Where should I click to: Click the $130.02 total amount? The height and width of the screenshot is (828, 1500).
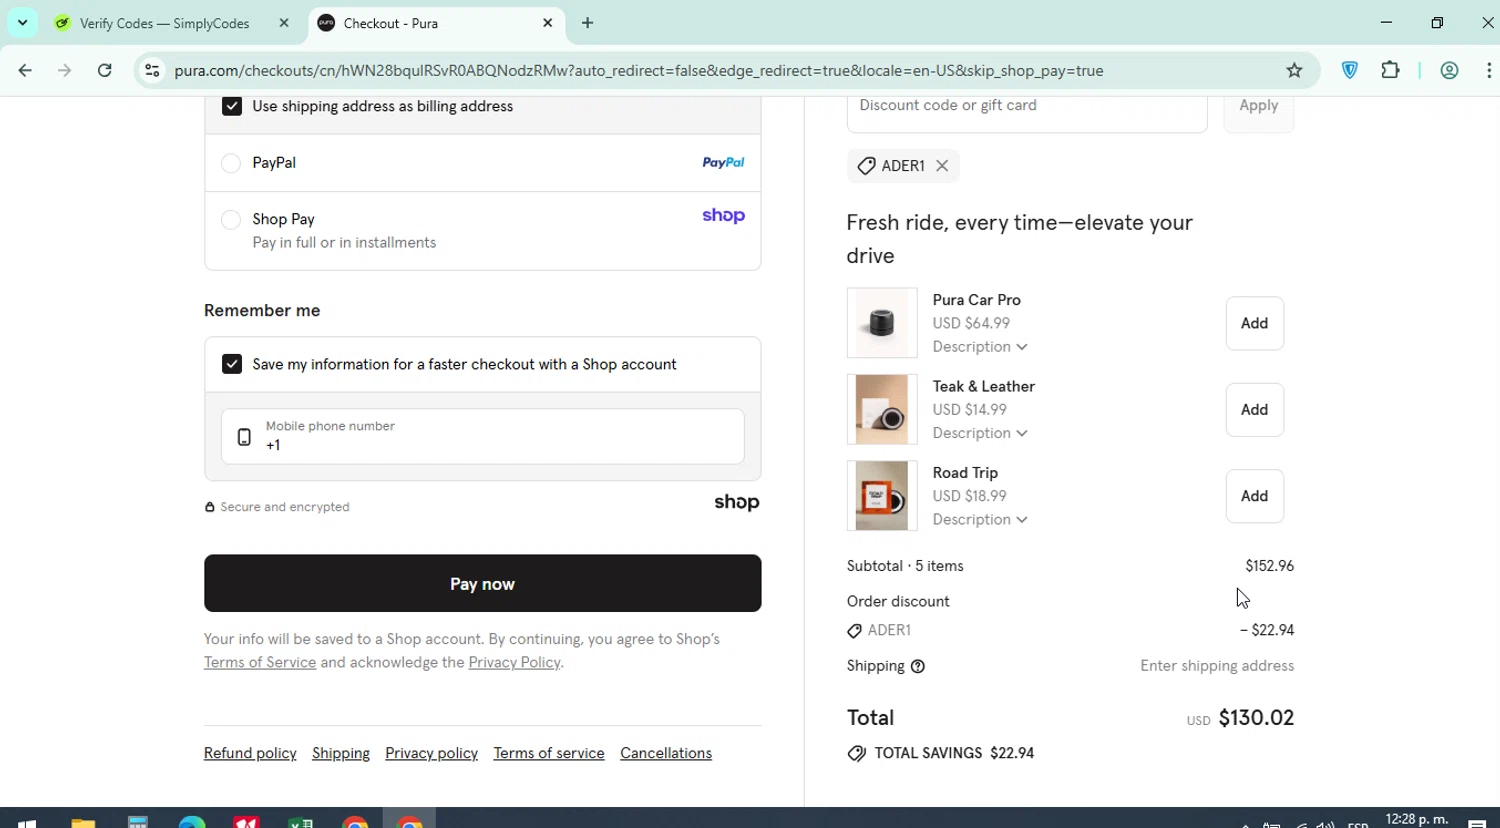point(1256,718)
